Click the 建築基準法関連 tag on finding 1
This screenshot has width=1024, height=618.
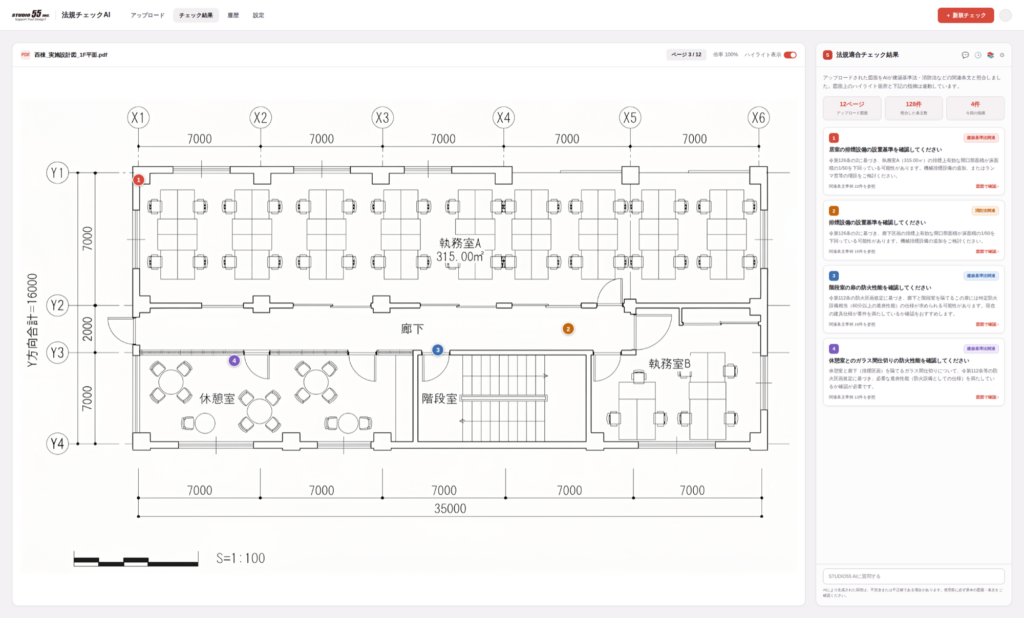point(981,138)
